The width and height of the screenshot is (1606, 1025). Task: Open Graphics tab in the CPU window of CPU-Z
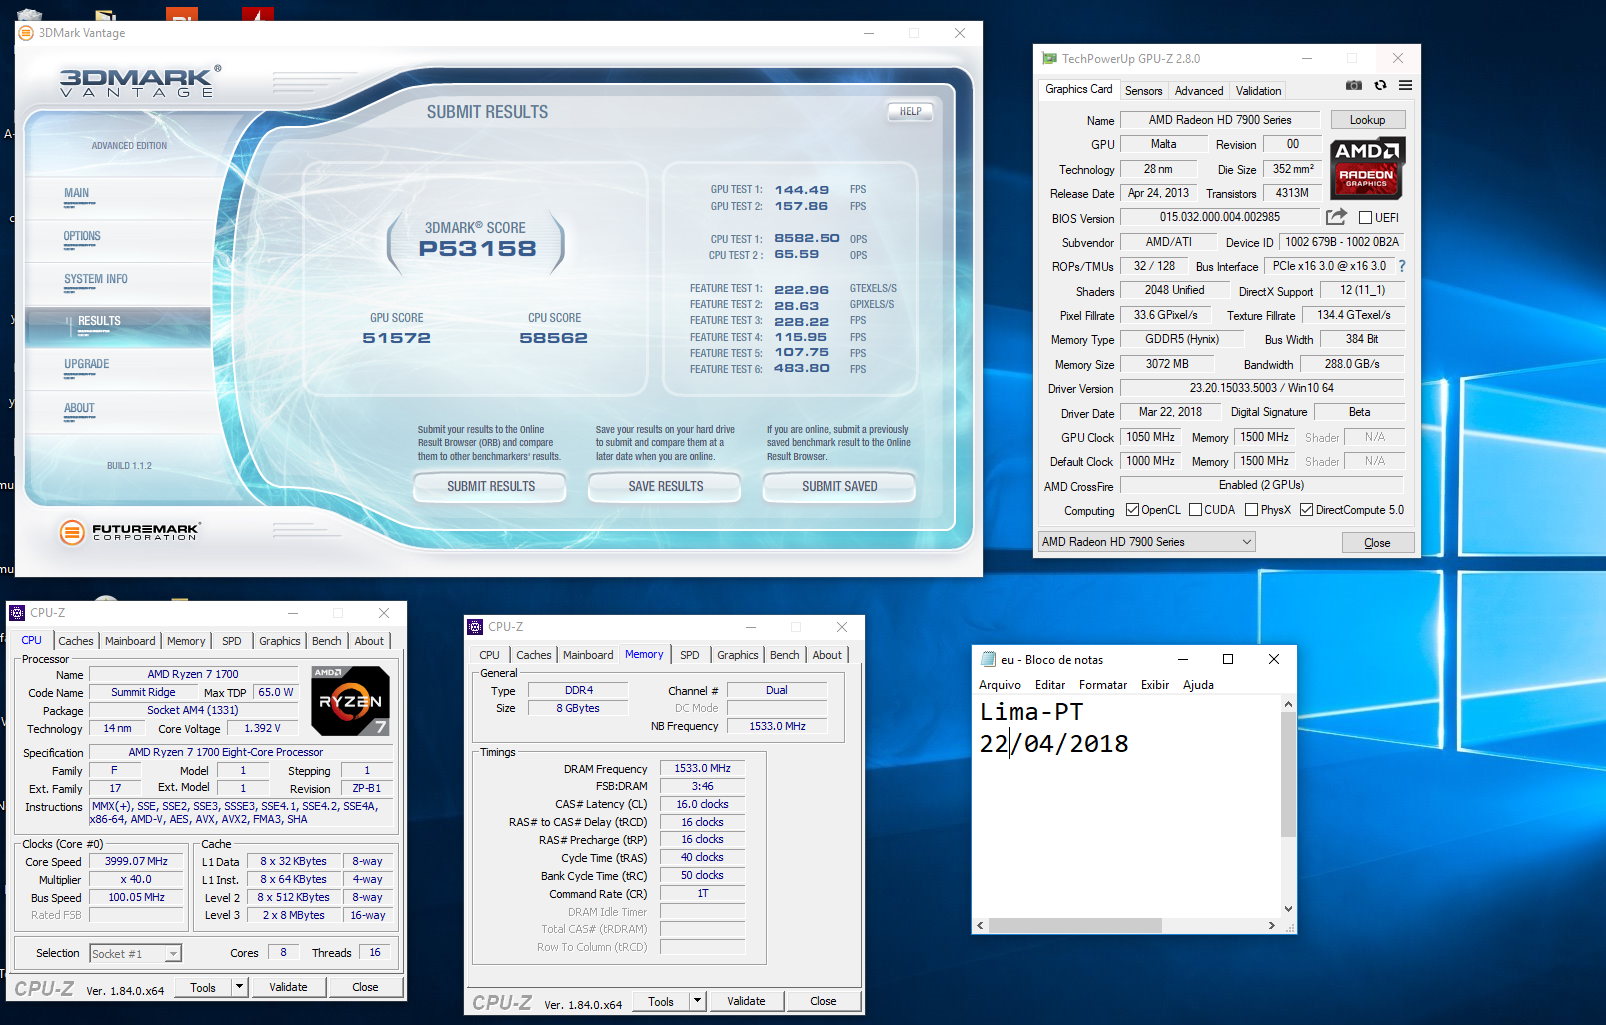coord(280,641)
